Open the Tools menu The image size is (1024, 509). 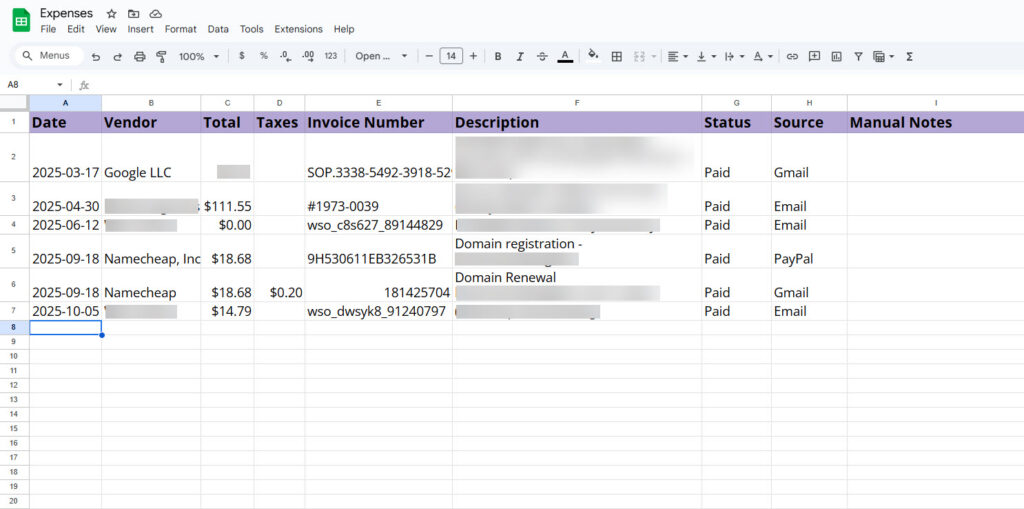[251, 29]
